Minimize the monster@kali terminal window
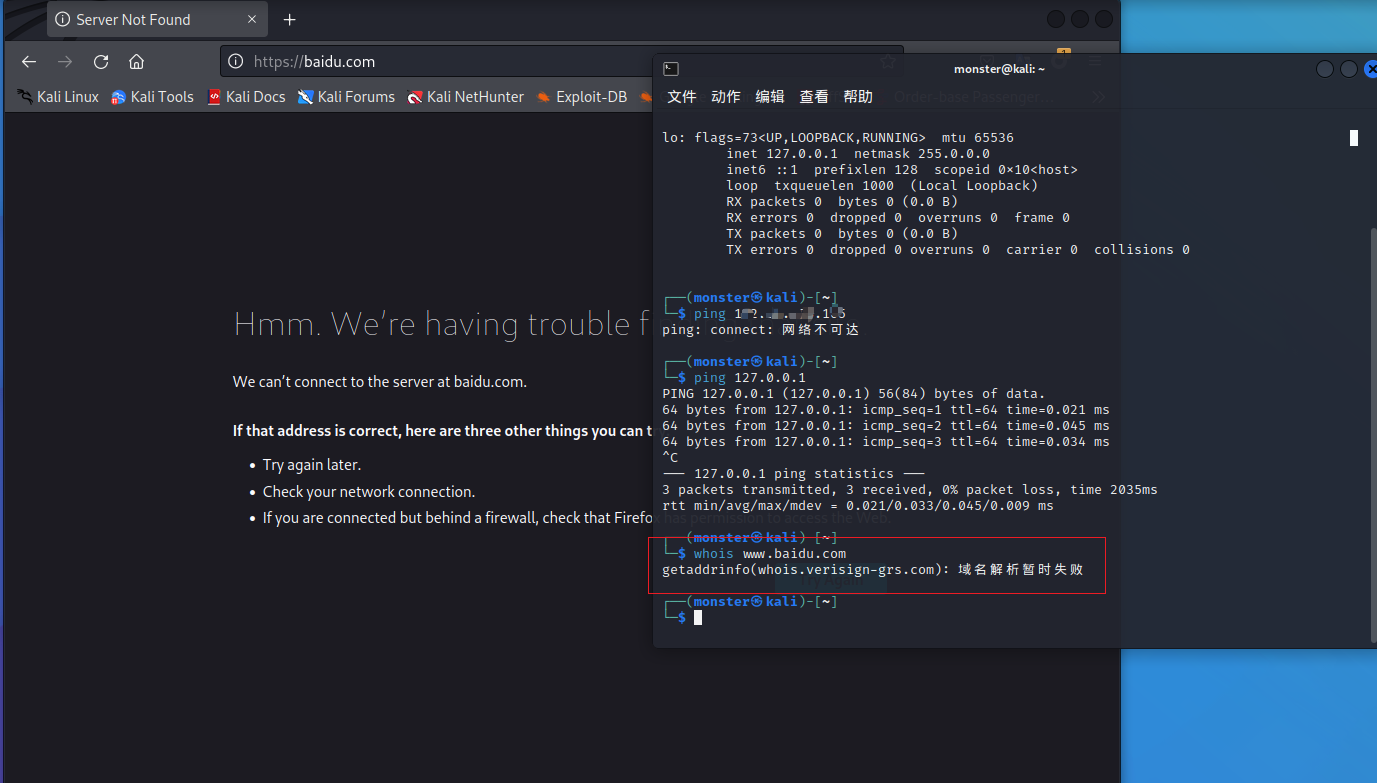1377x783 pixels. click(1325, 69)
